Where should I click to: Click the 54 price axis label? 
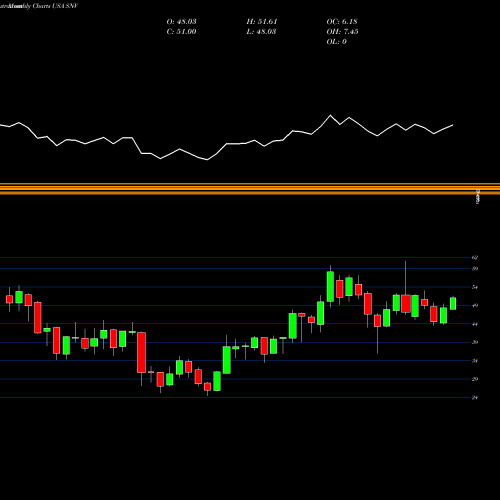(475, 287)
